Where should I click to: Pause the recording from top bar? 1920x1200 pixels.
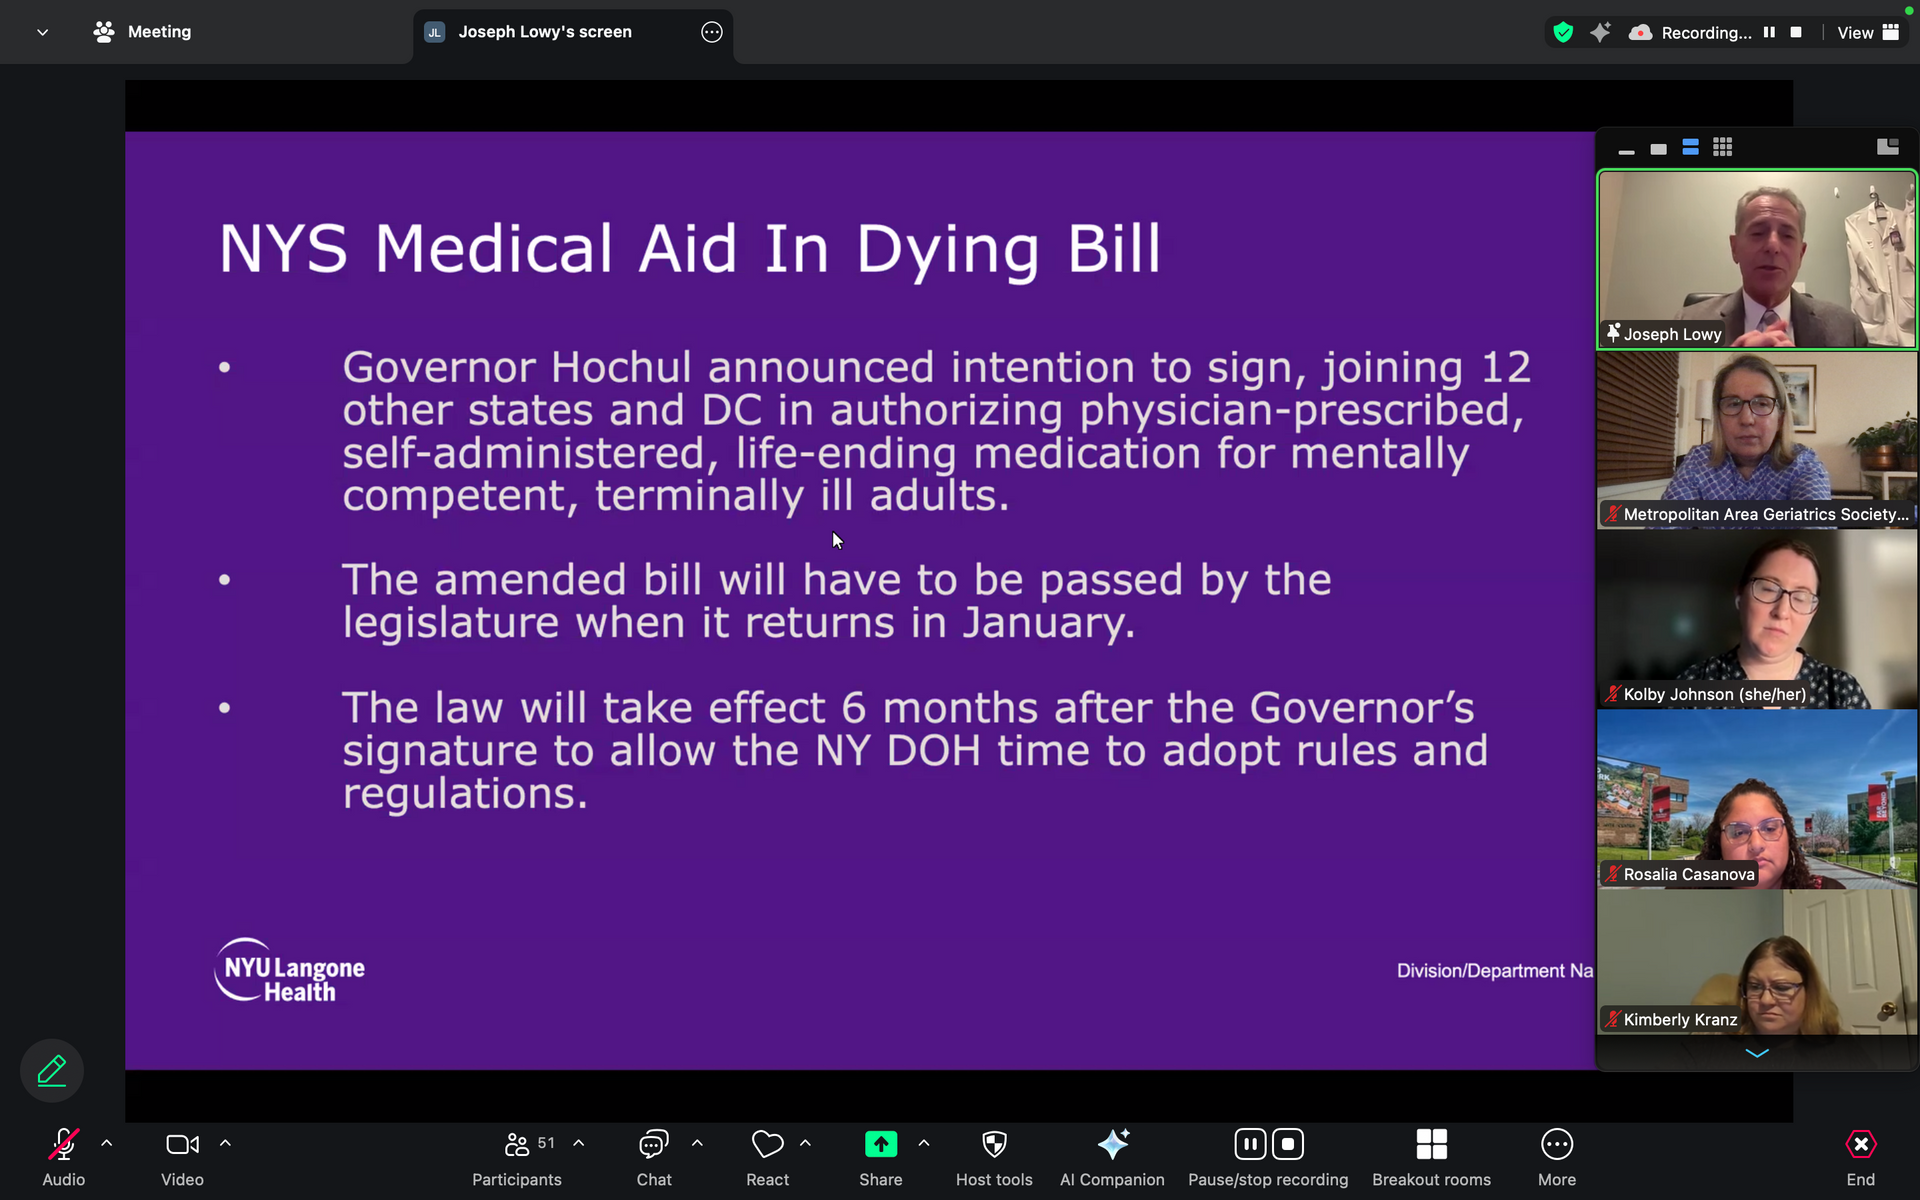(1769, 32)
